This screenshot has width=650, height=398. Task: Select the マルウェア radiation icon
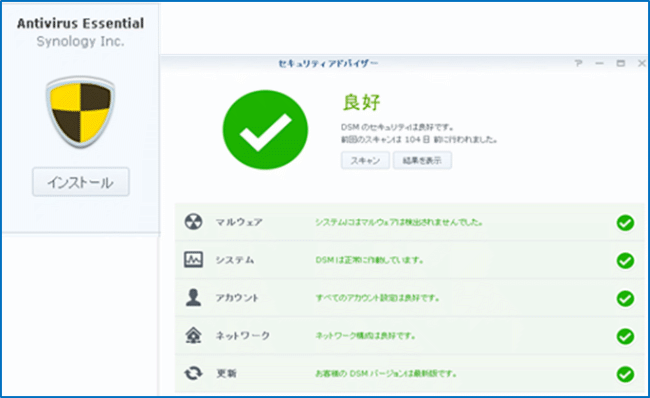coord(193,222)
